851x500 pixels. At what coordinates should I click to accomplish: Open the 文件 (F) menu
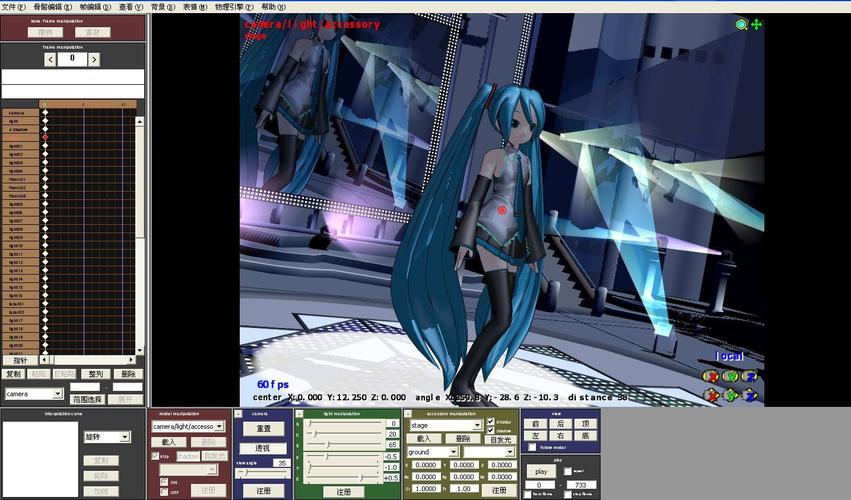(x=13, y=7)
